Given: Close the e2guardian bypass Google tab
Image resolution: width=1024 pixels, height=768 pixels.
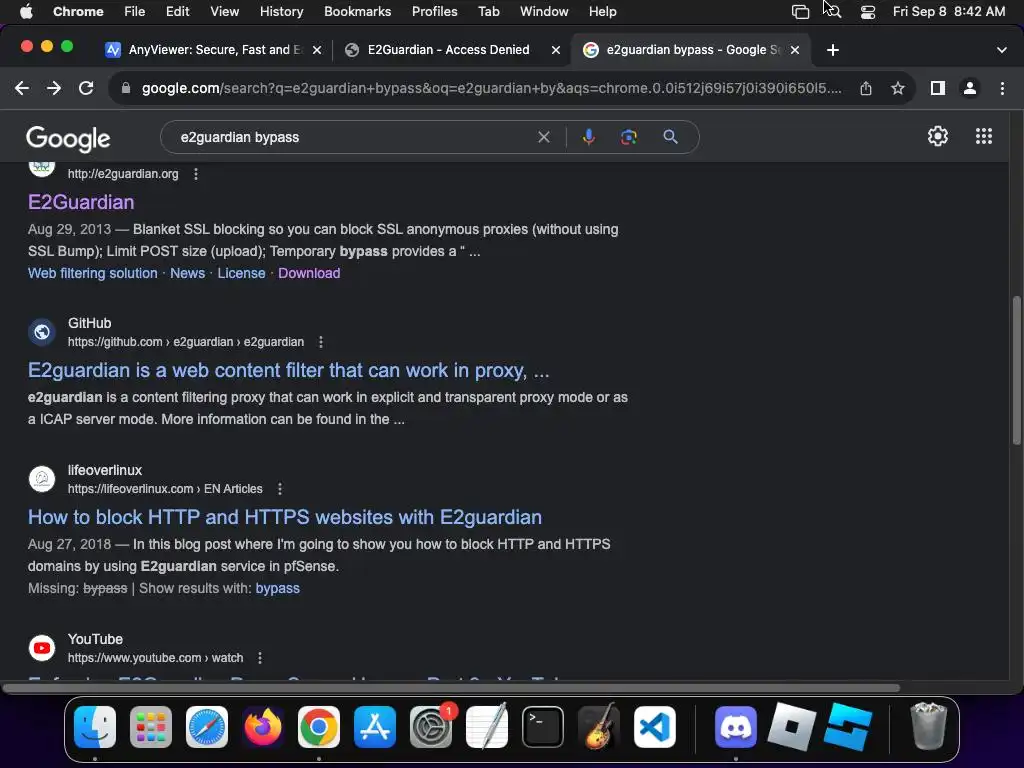Looking at the screenshot, I should (x=795, y=50).
